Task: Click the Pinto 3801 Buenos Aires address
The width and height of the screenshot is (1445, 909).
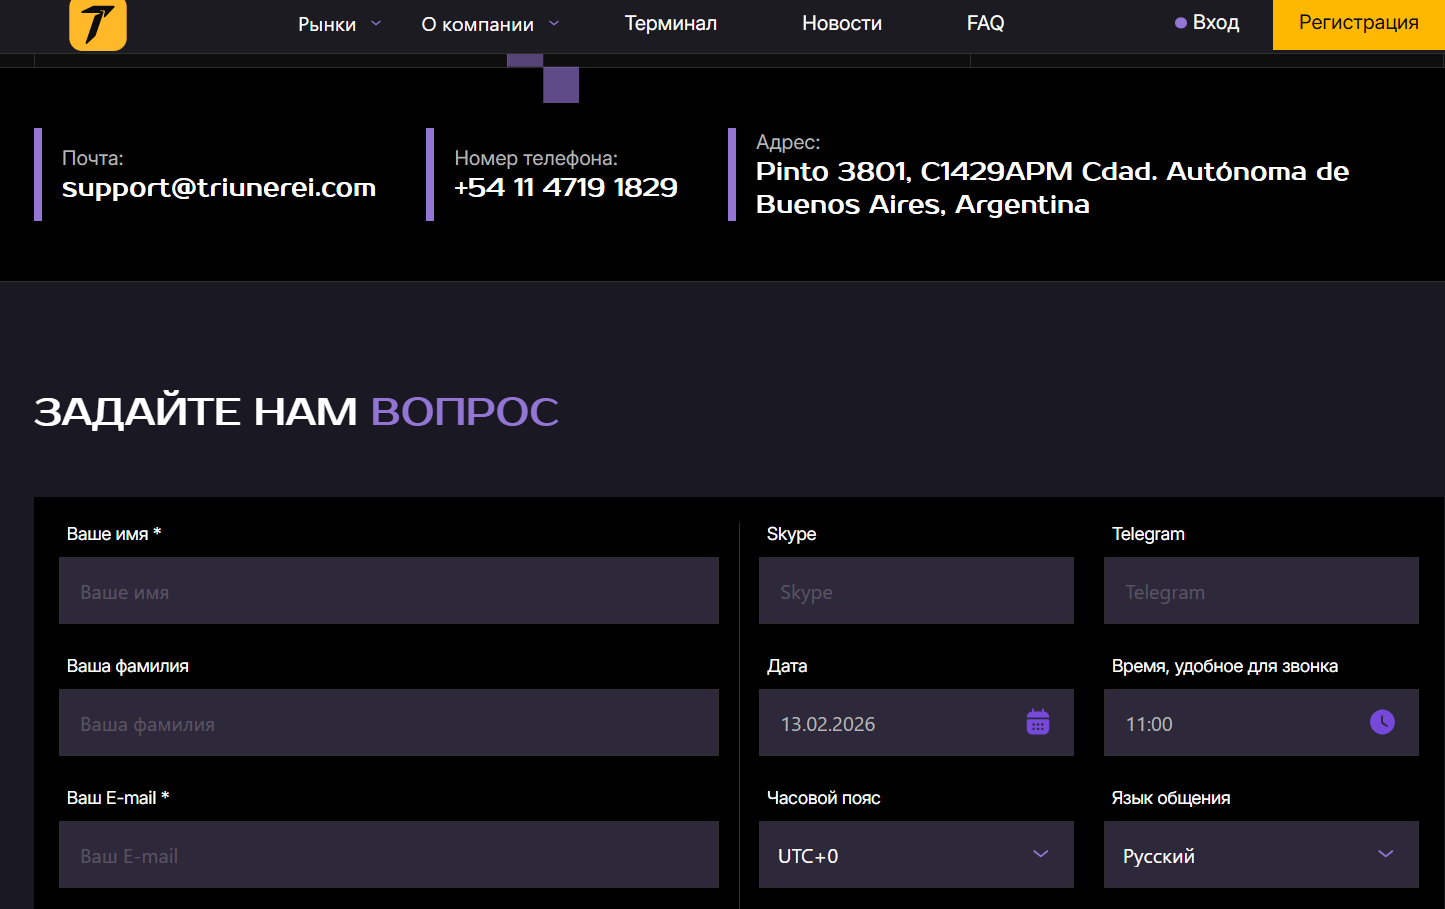Action: [1052, 188]
